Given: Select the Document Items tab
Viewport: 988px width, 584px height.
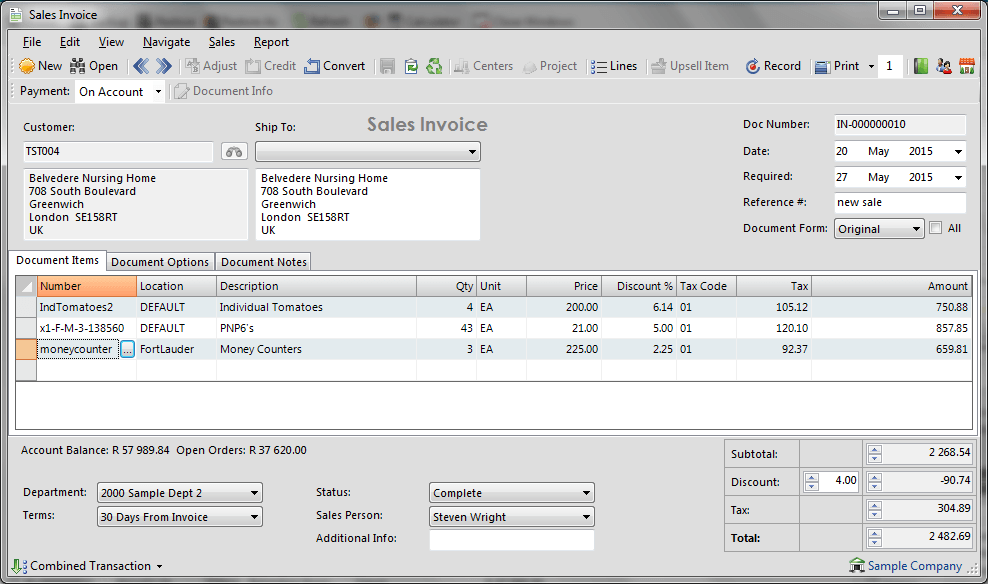Looking at the screenshot, I should coord(57,260).
